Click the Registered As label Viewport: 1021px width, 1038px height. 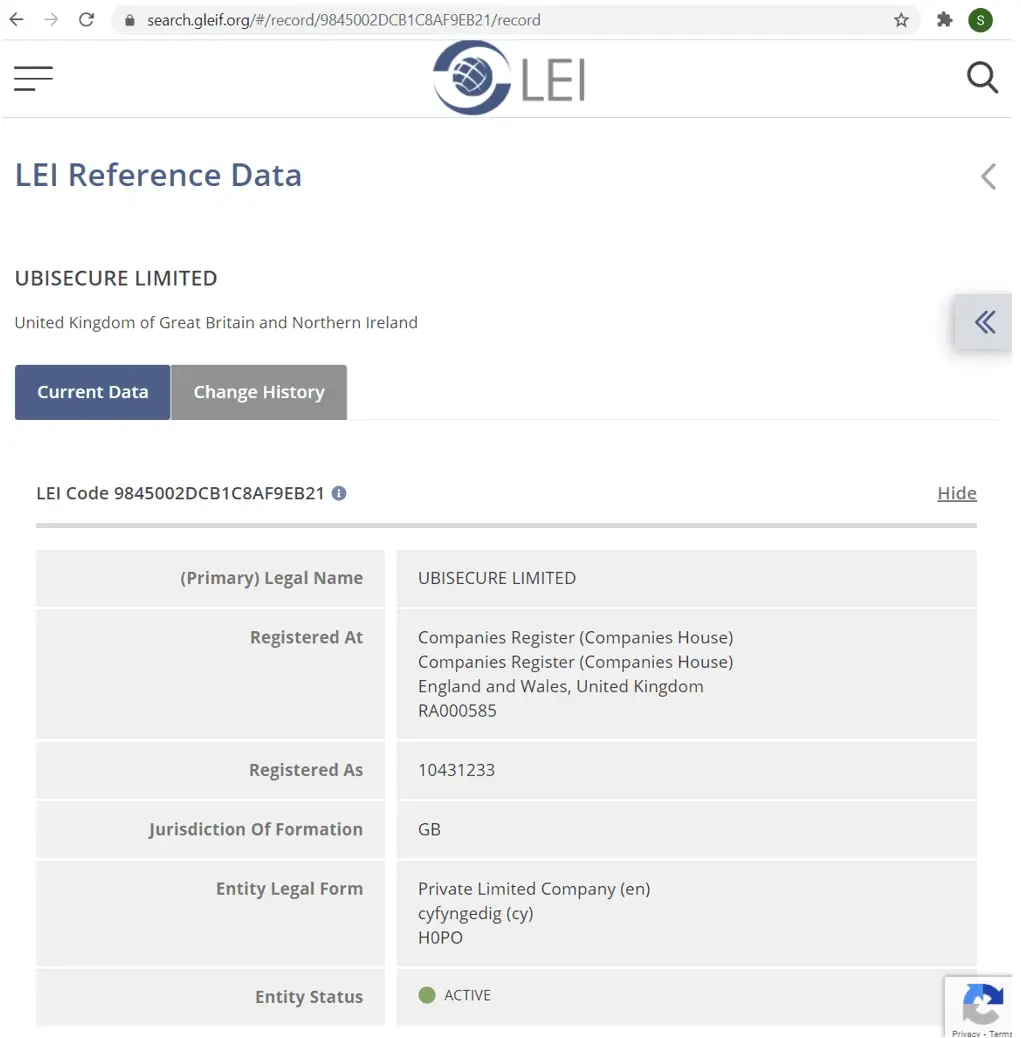[306, 770]
